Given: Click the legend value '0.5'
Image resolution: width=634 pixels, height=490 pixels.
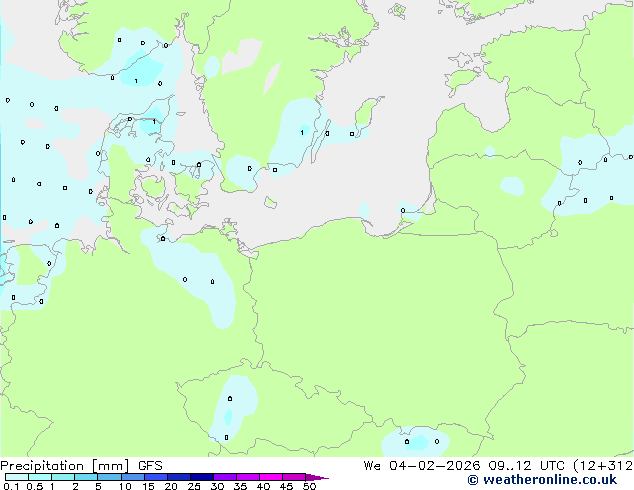Looking at the screenshot, I should click(x=35, y=486).
